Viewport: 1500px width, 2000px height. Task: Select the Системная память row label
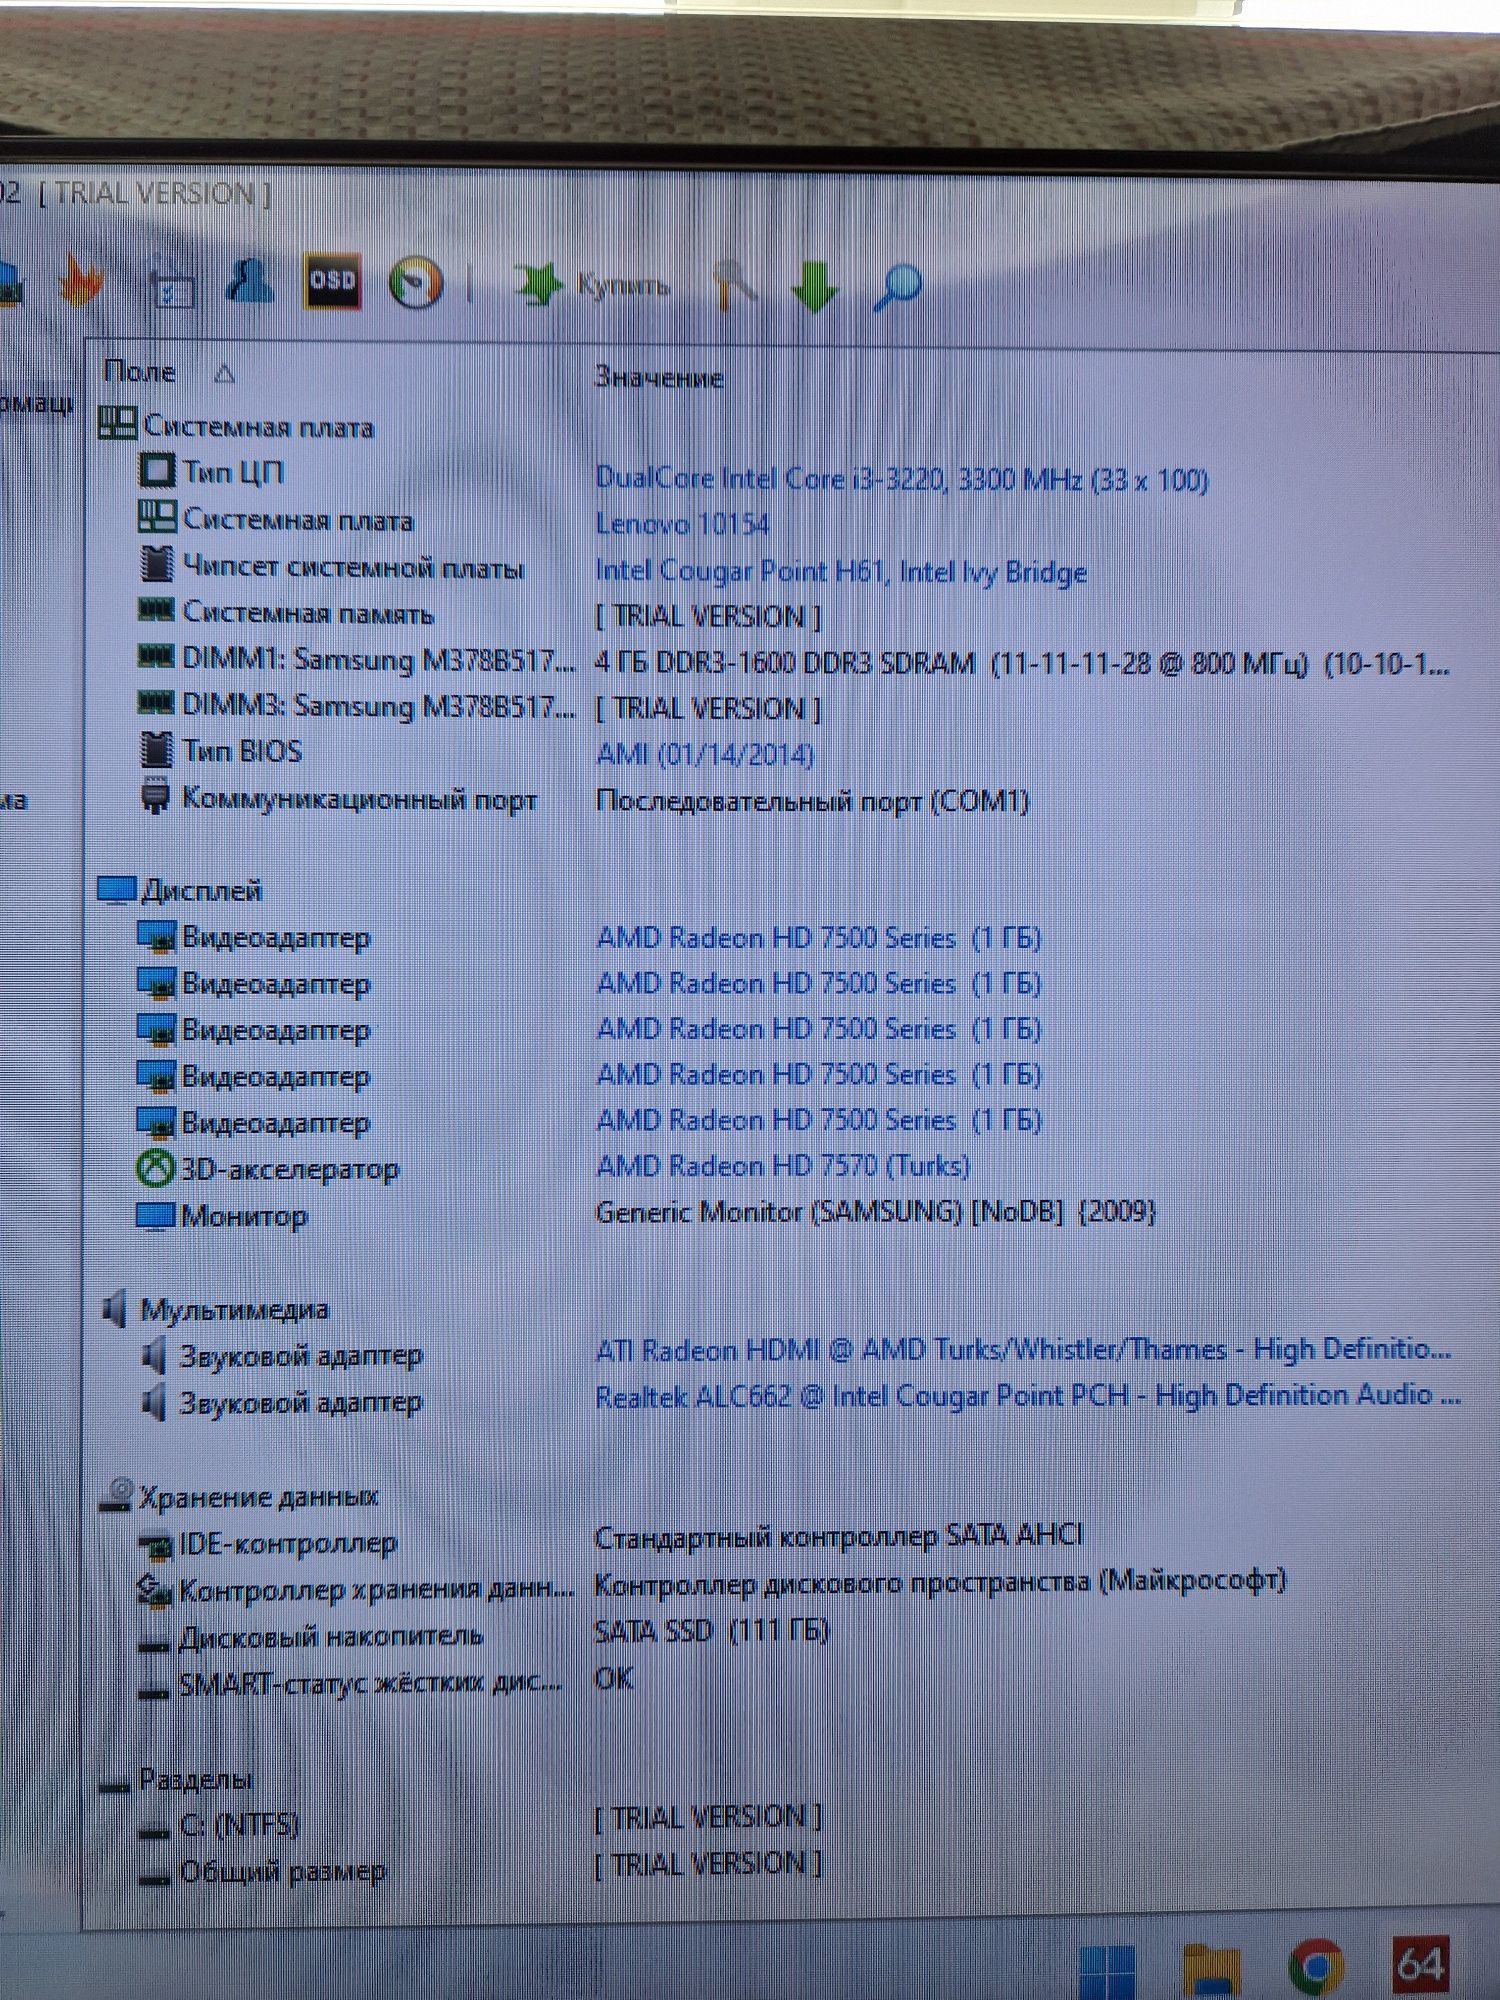(x=307, y=612)
